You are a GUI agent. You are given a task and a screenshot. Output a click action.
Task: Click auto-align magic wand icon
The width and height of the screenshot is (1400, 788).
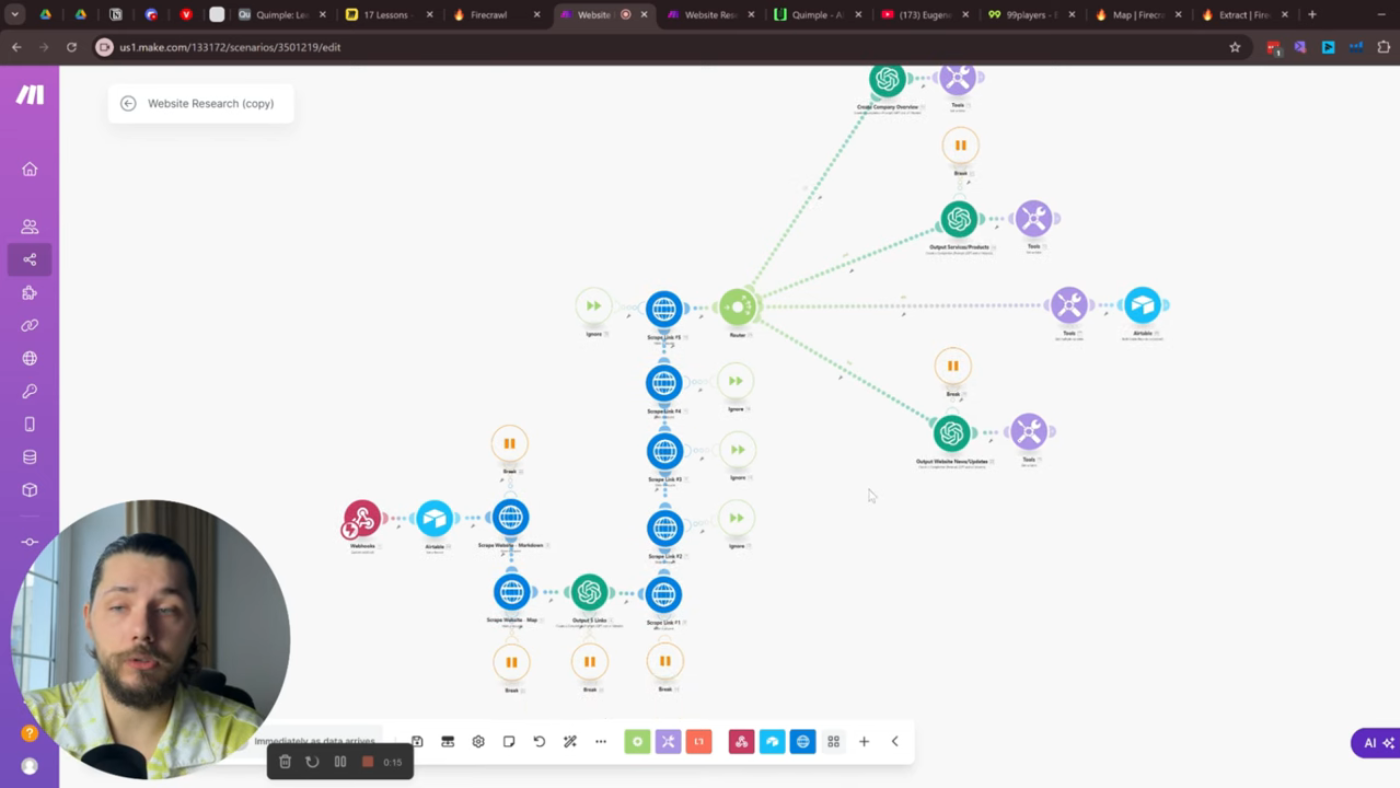pyautogui.click(x=570, y=742)
